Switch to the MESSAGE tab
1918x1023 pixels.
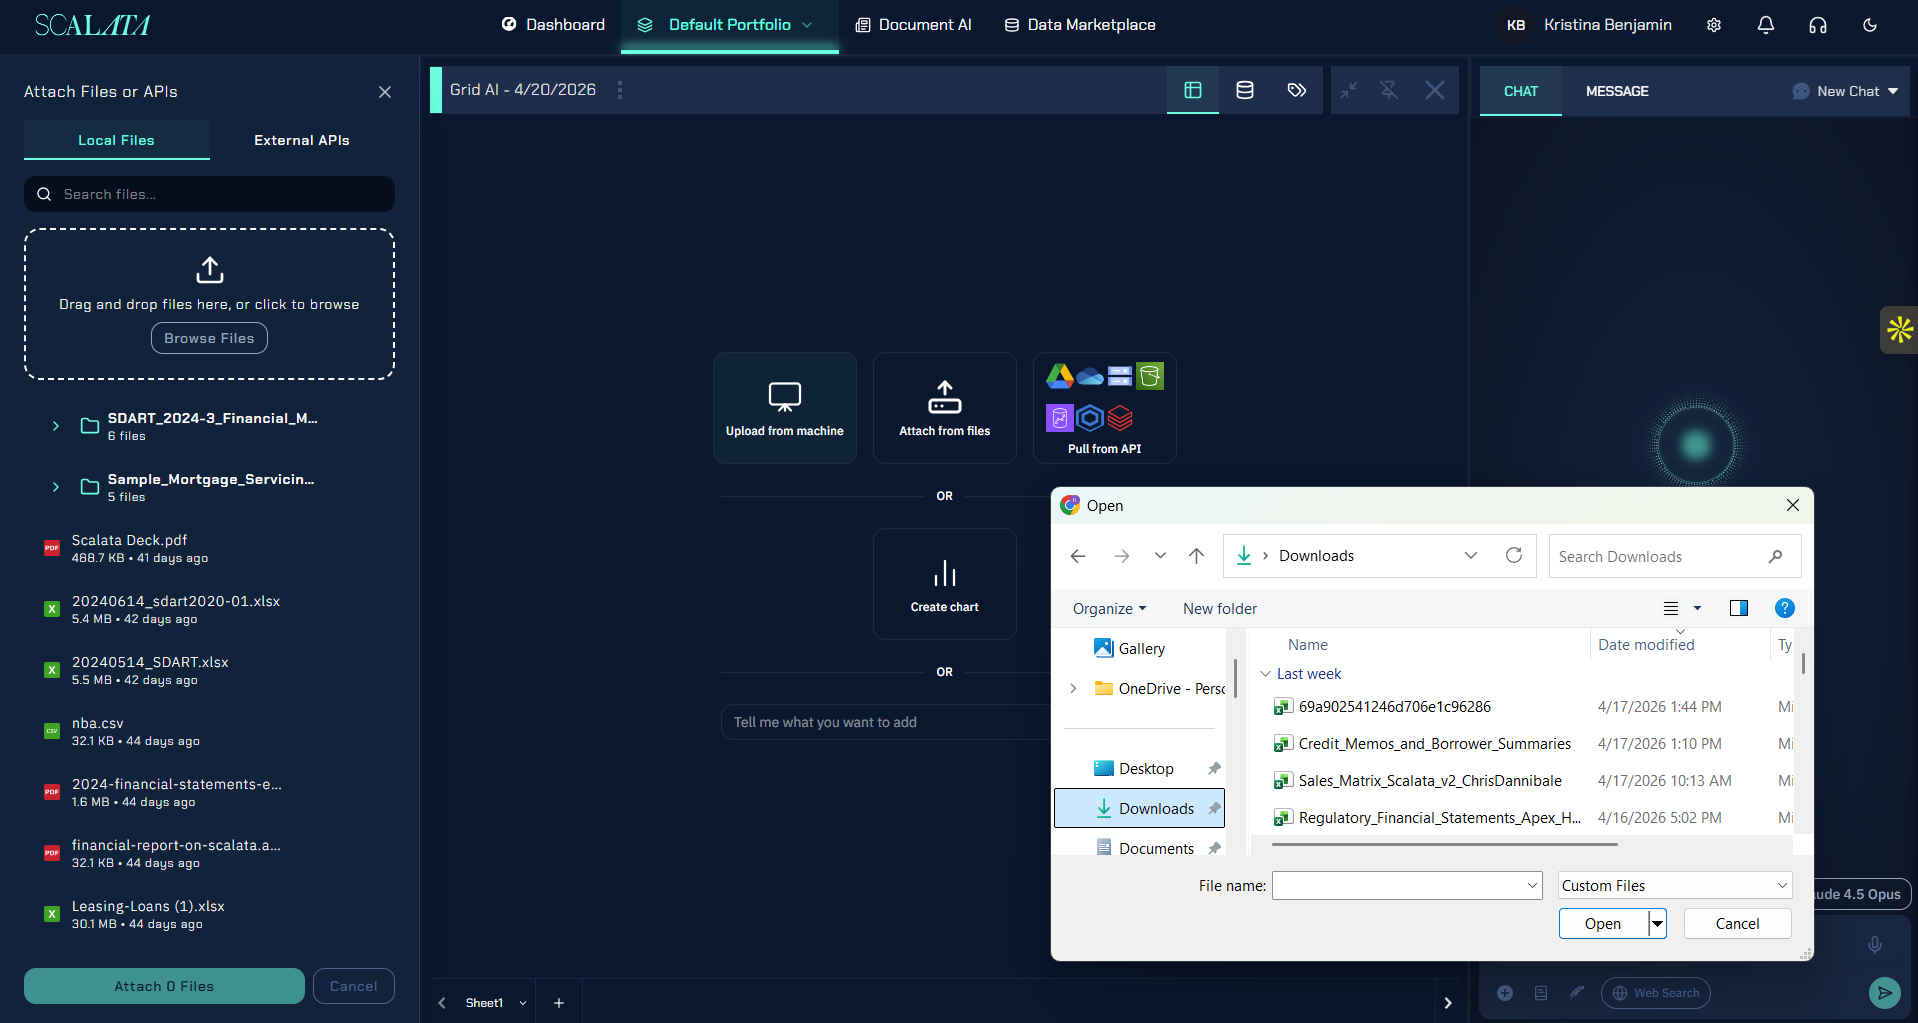pos(1617,91)
